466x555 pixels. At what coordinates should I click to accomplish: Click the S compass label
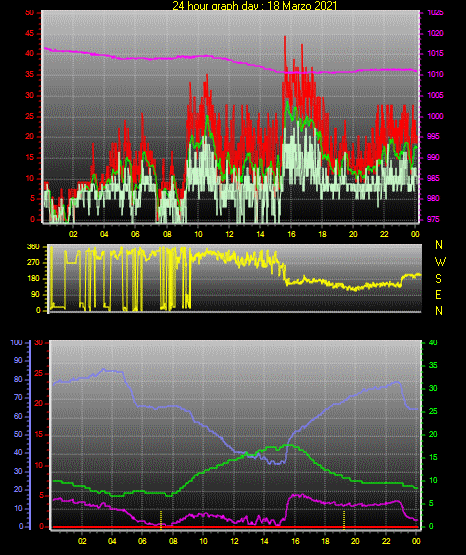pos(438,279)
